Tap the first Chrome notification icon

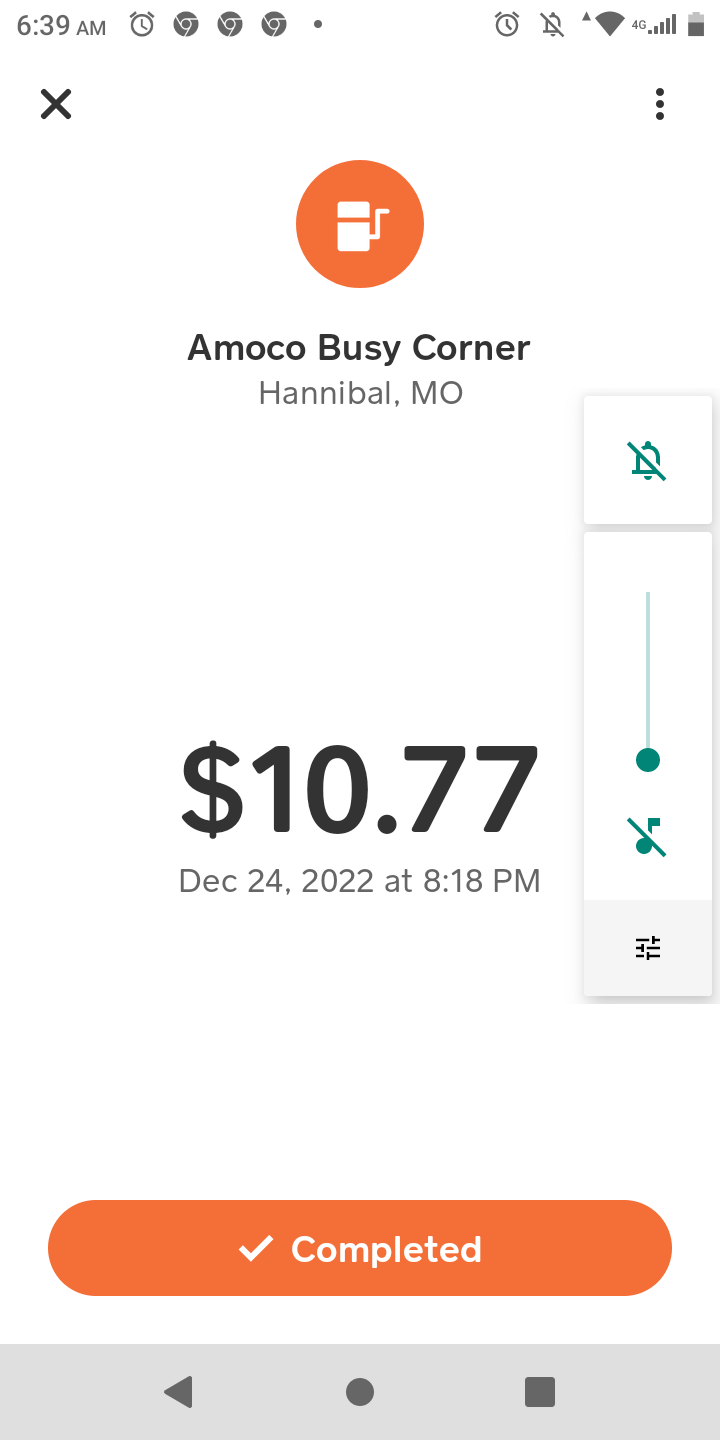pos(186,25)
